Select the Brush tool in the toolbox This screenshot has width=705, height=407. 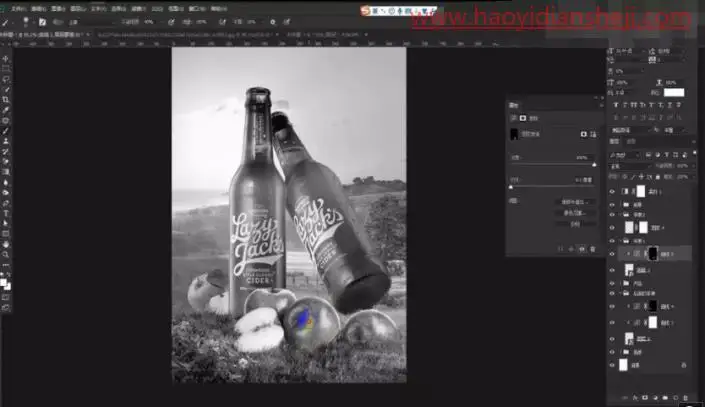click(6, 131)
